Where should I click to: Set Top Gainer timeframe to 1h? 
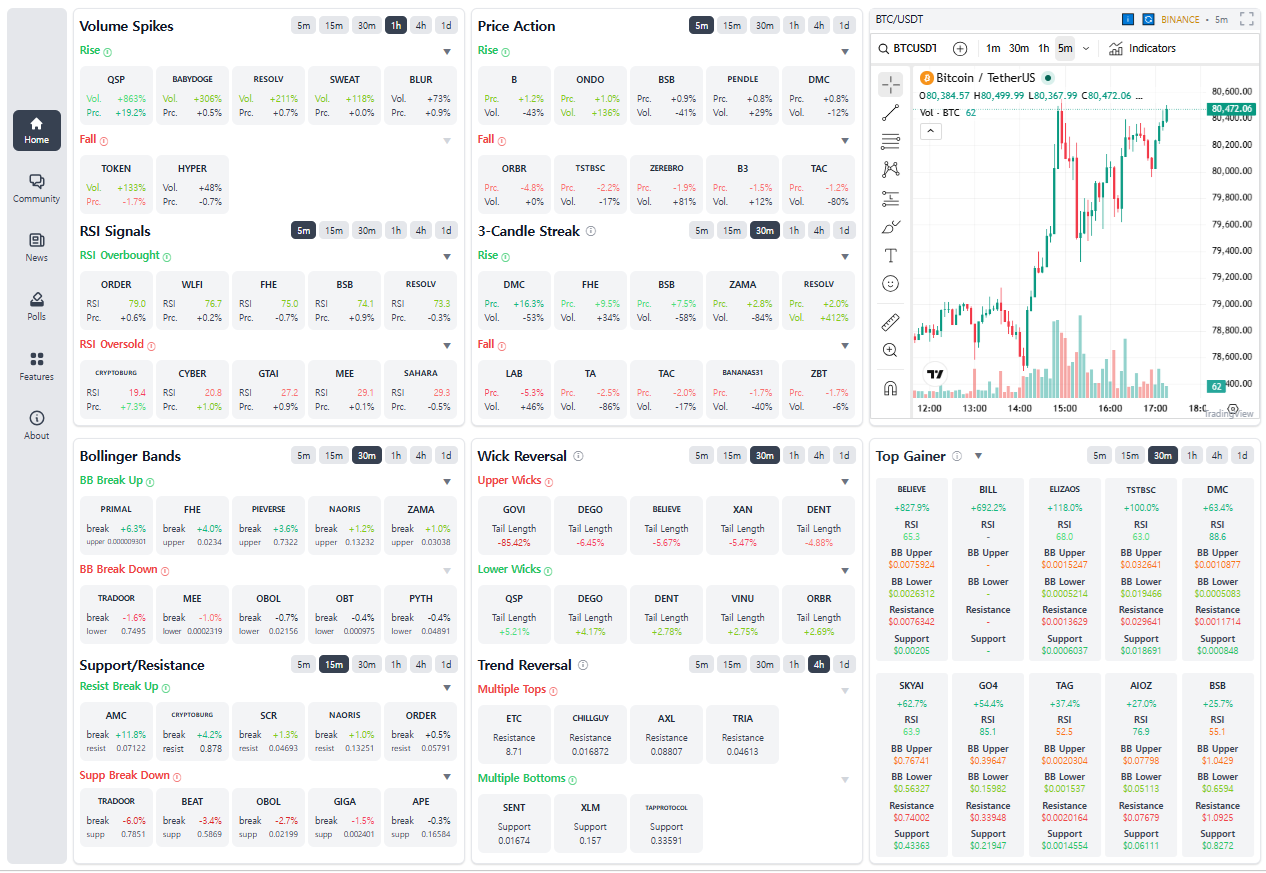(x=1191, y=456)
